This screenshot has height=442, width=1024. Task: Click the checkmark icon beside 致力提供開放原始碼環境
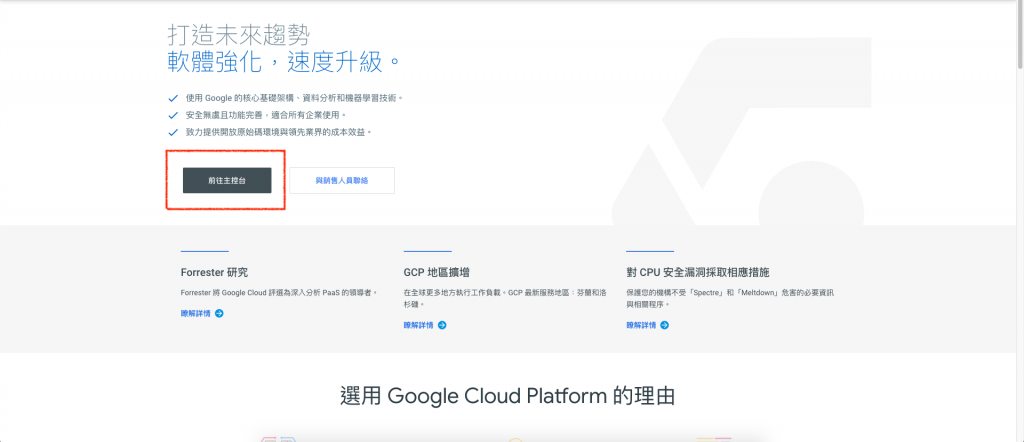[173, 133]
